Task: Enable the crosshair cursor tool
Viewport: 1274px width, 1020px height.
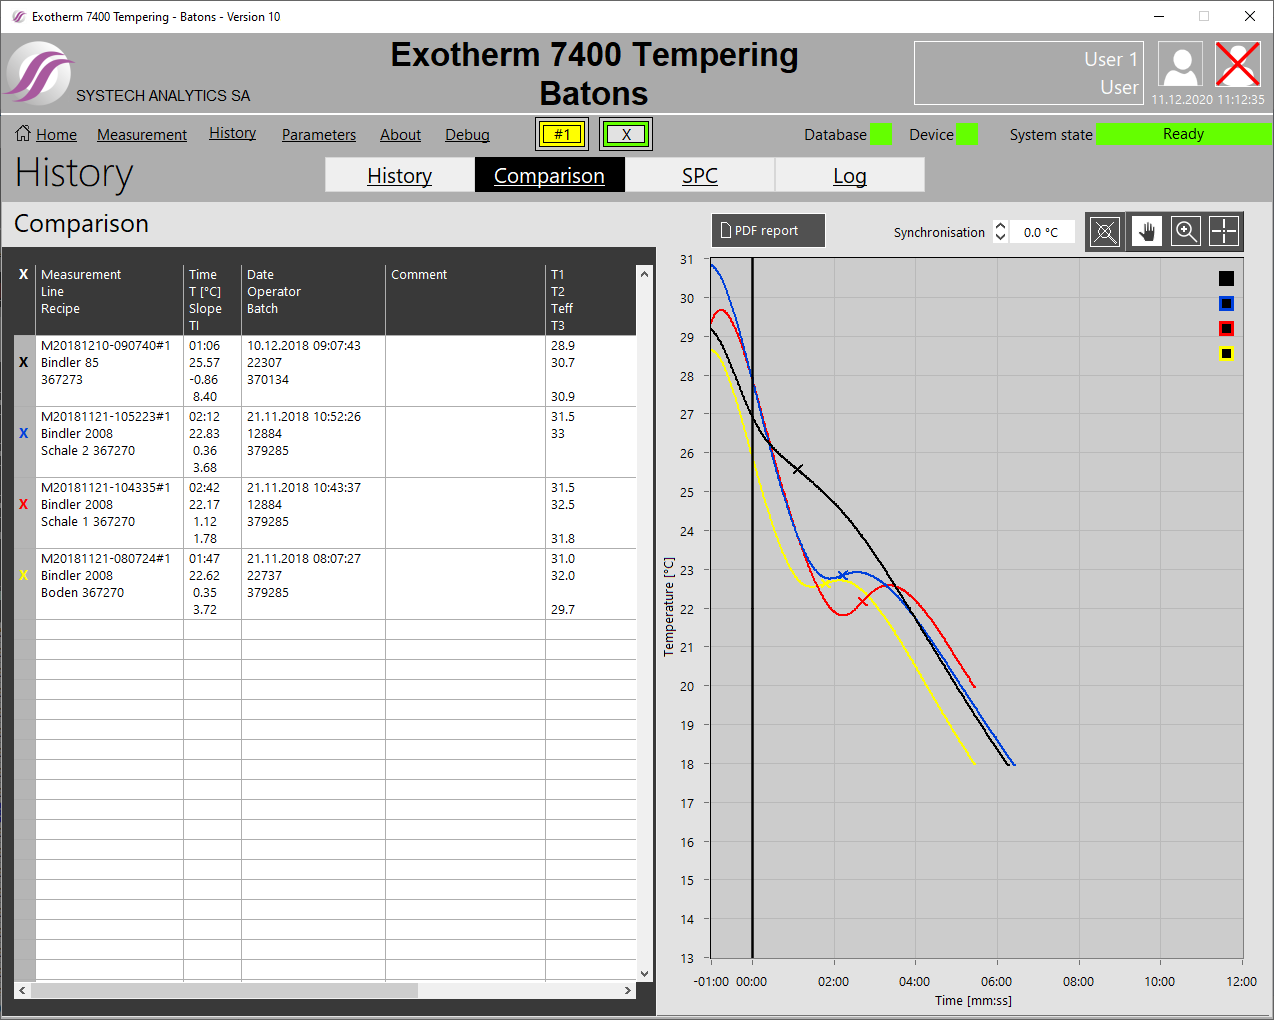Action: (1224, 232)
